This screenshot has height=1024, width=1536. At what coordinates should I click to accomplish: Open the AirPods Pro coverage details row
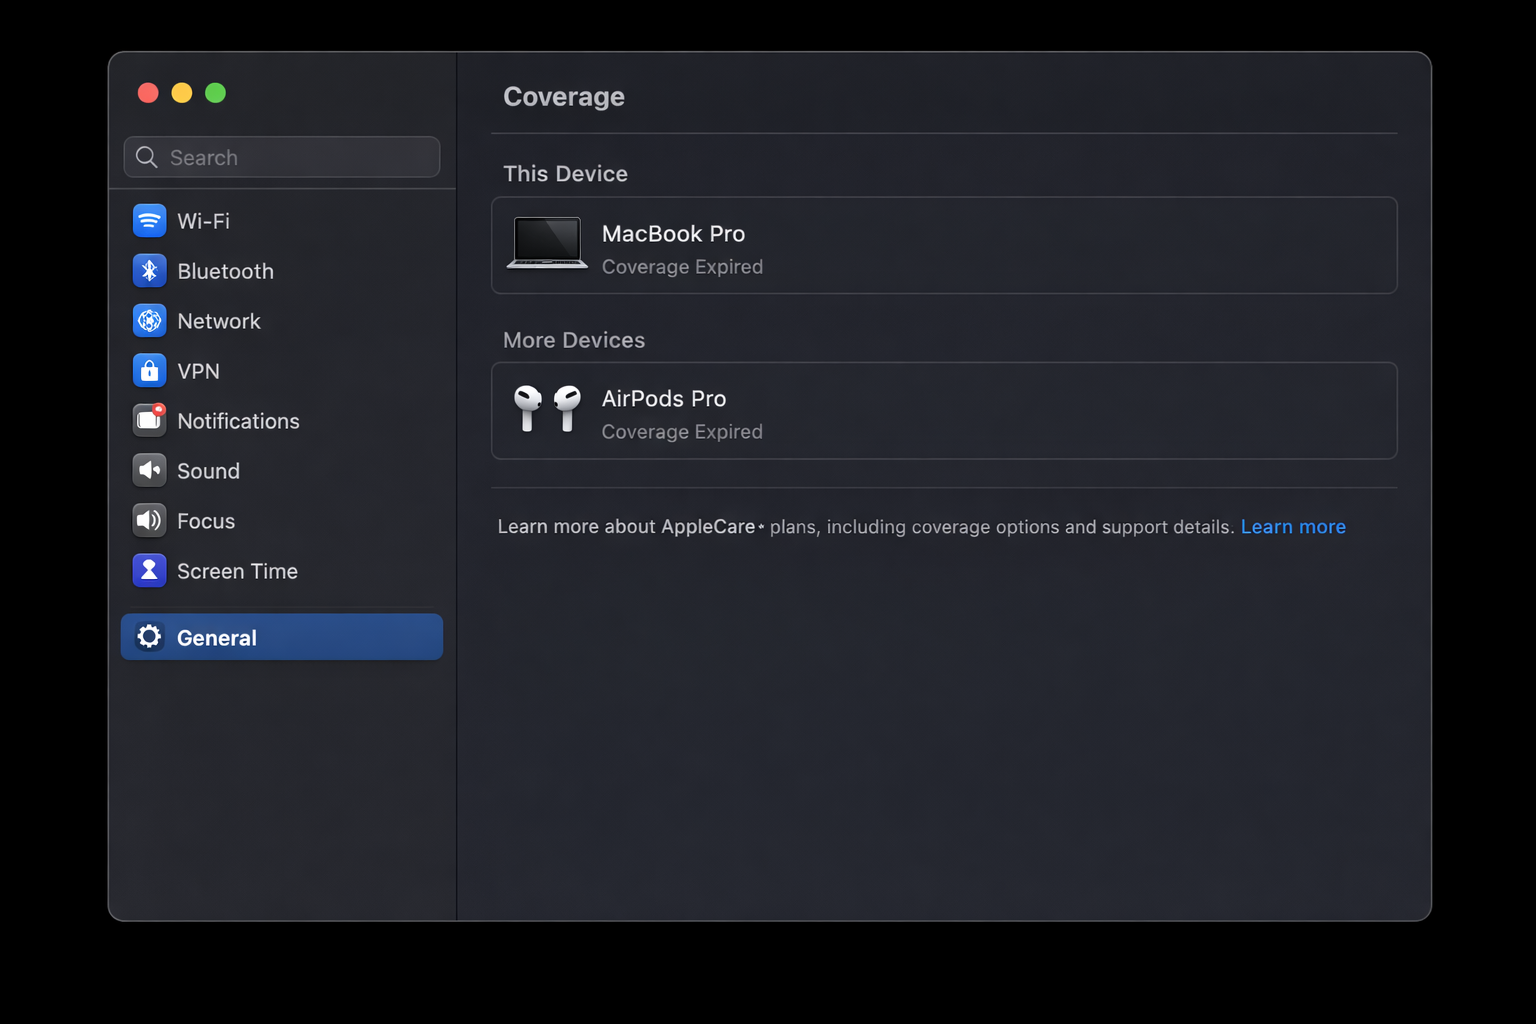click(944, 411)
